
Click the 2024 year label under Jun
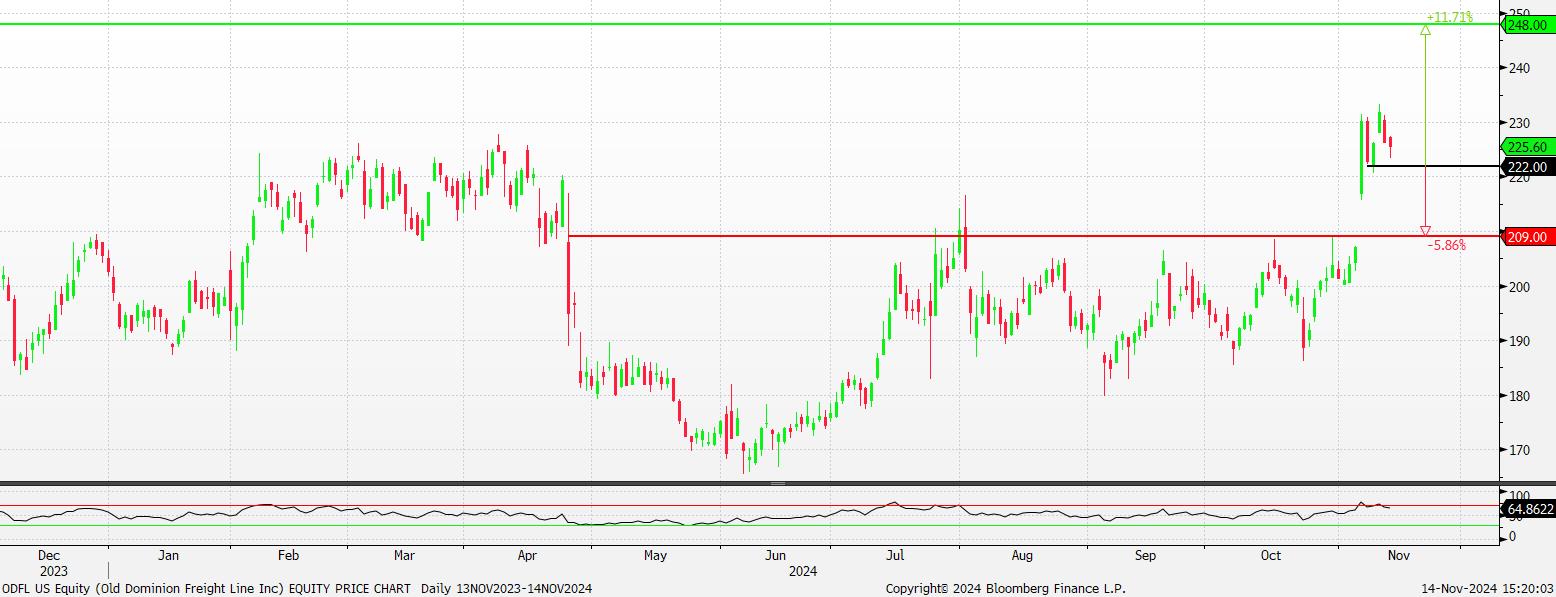click(802, 571)
